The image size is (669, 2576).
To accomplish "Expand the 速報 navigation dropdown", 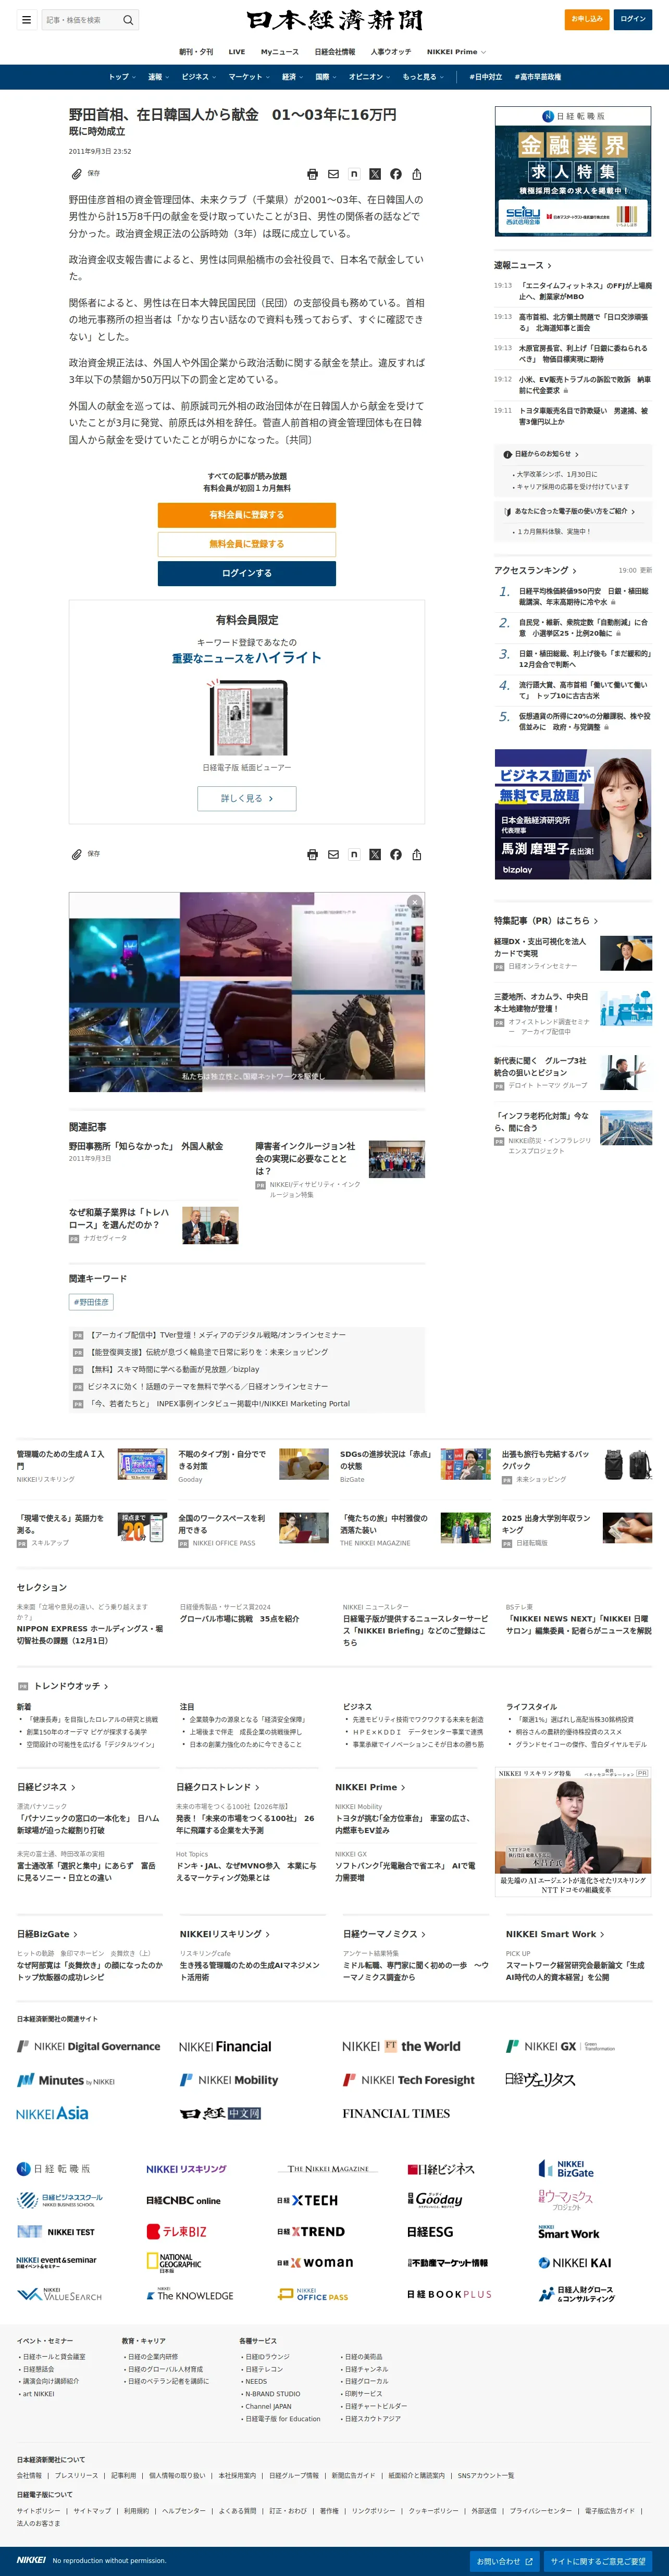I will 158,77.
